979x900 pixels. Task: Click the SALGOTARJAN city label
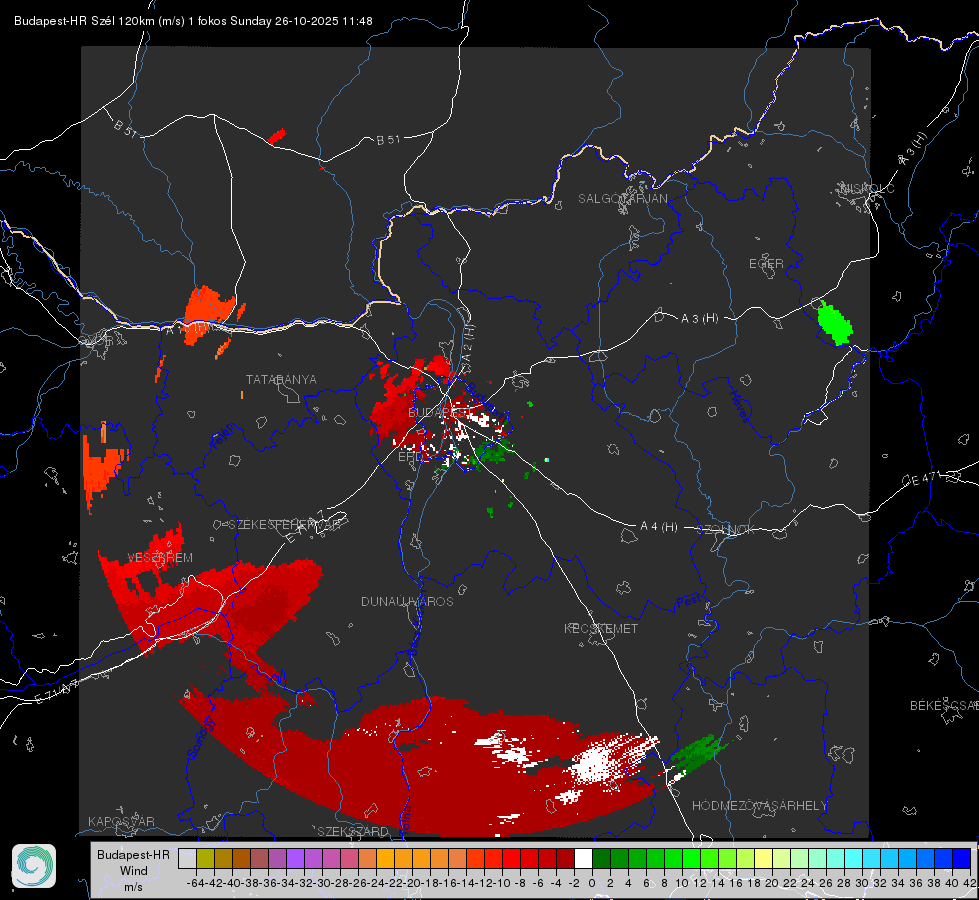(x=622, y=199)
